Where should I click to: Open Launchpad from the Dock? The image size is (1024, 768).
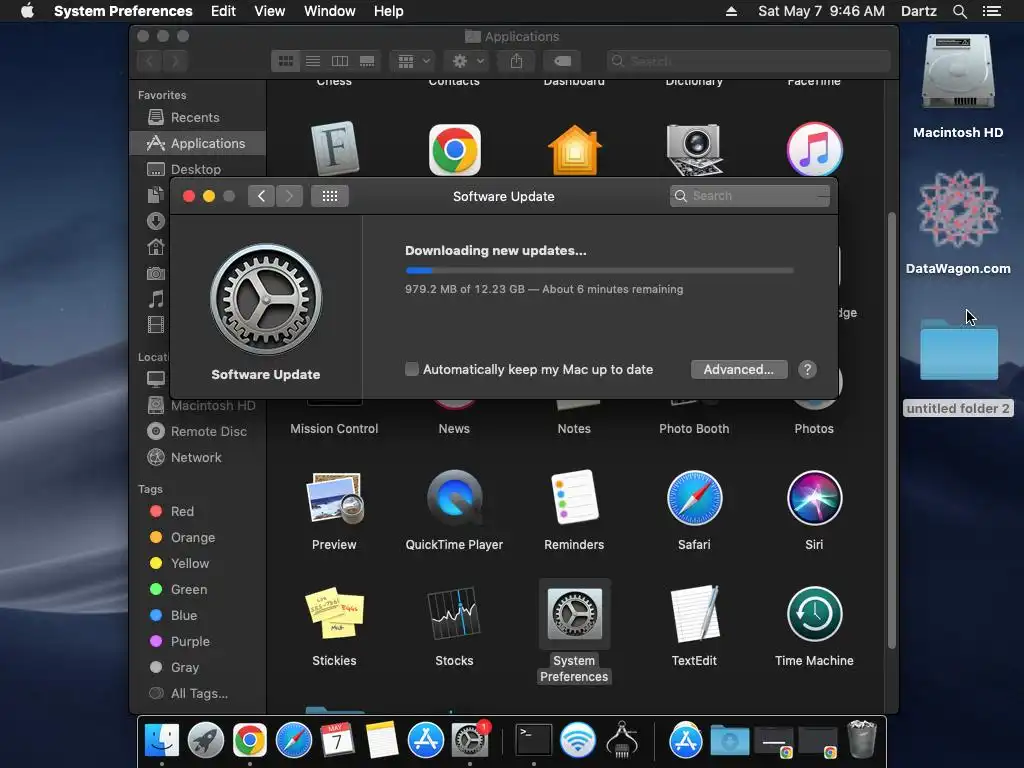coord(206,740)
